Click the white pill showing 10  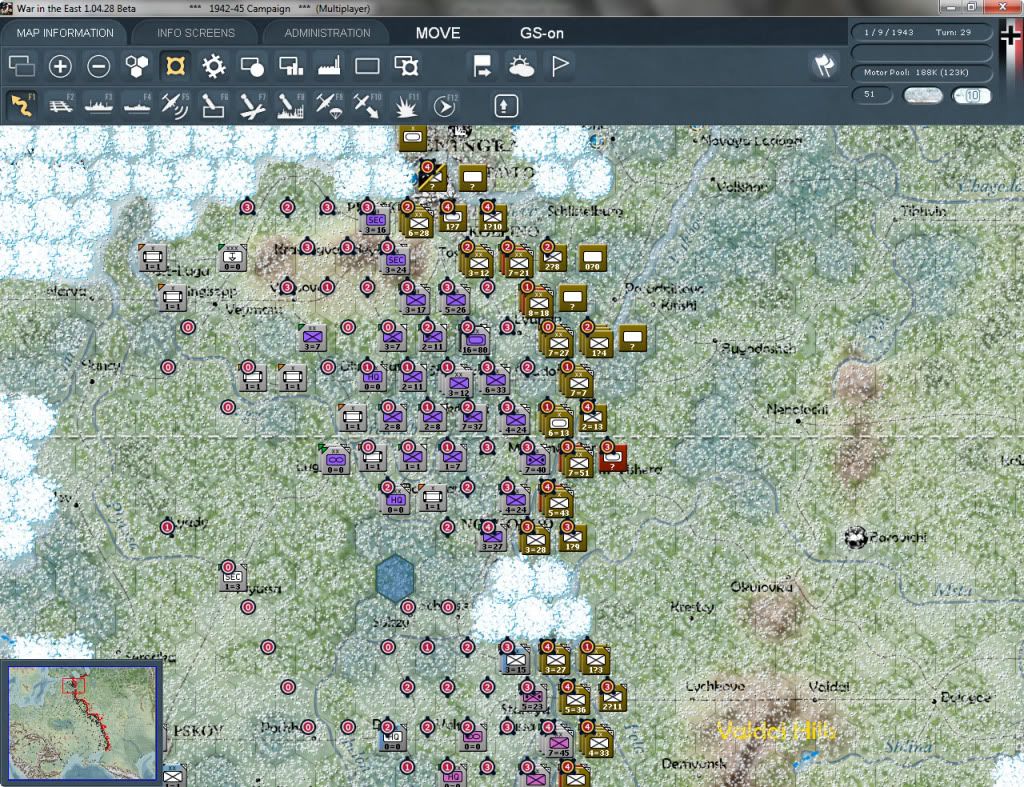pyautogui.click(x=971, y=95)
